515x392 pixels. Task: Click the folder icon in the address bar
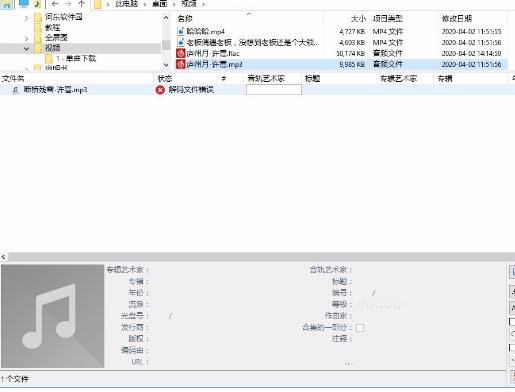(97, 4)
